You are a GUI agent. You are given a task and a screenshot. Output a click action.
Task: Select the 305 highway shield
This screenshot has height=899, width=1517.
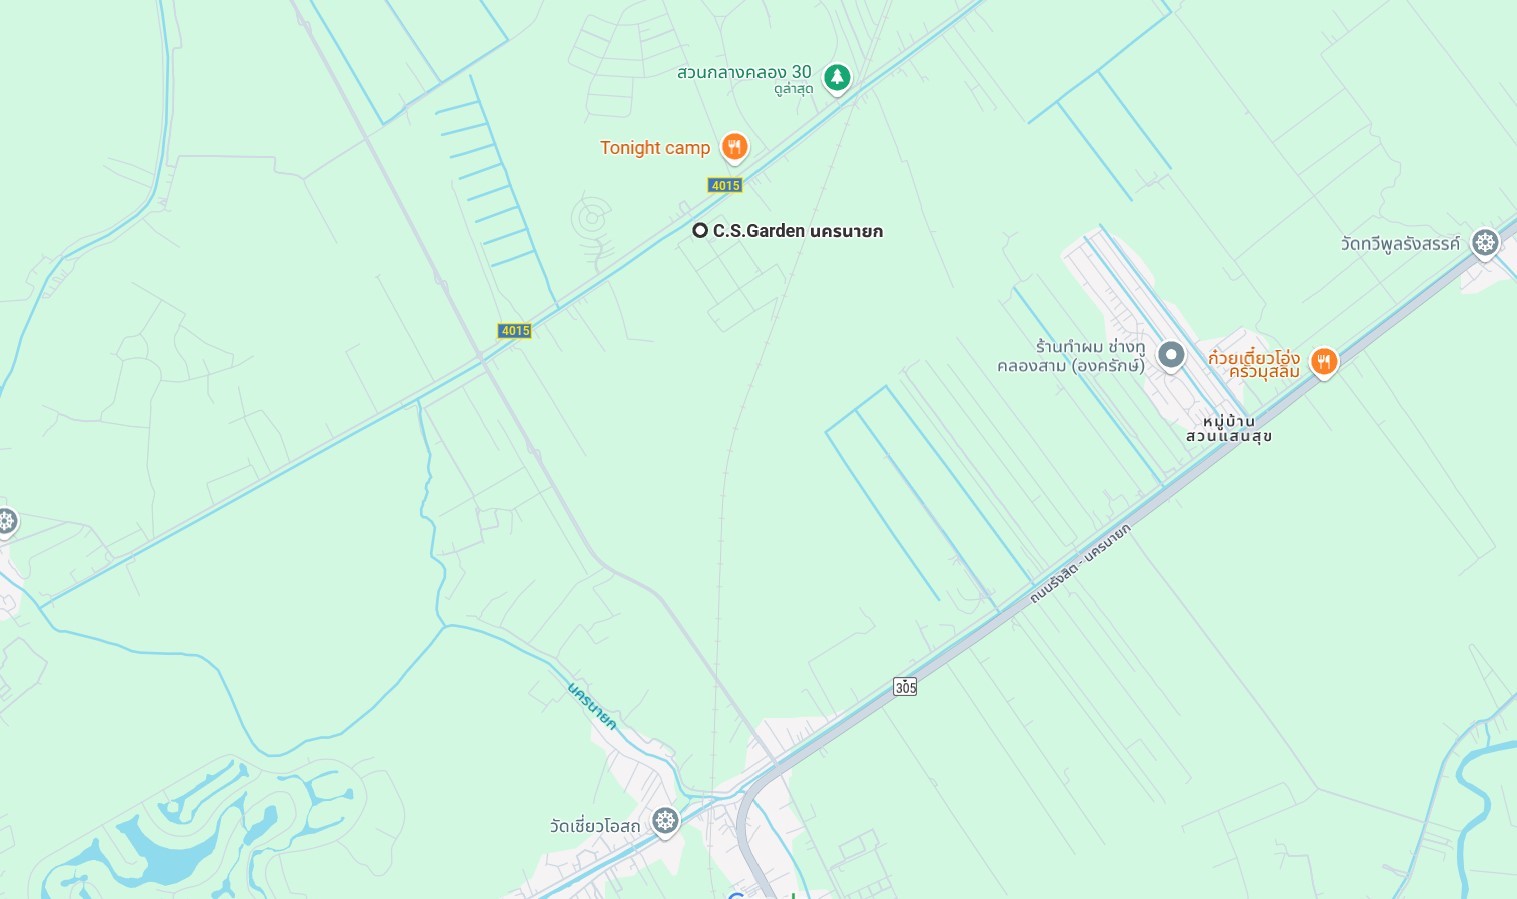point(905,686)
